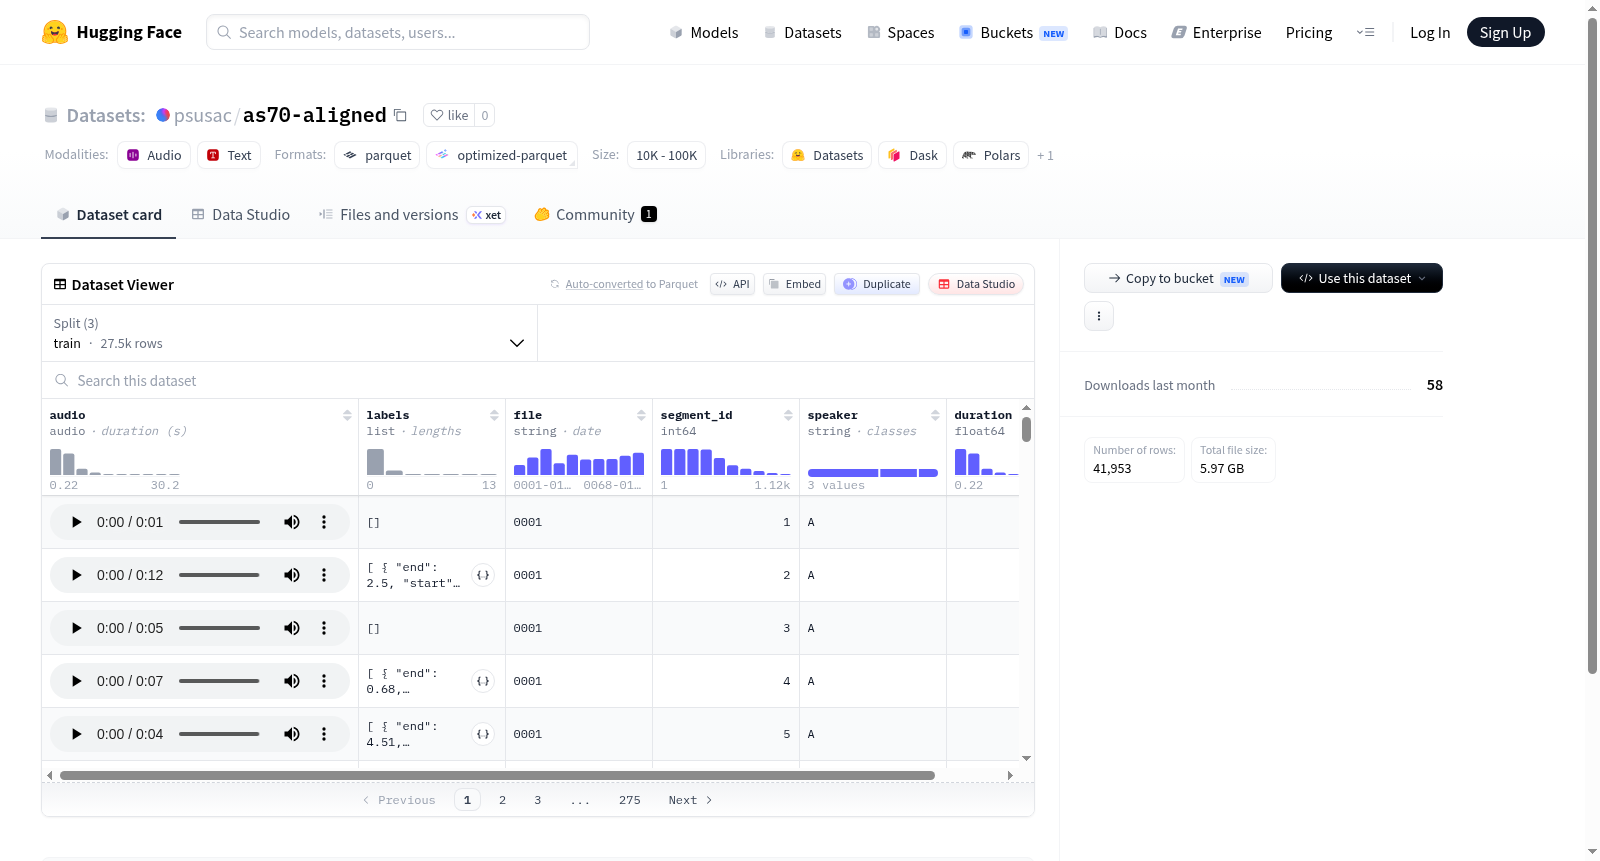This screenshot has height=861, width=1600.
Task: Open more options for 0:12 audio
Action: click(324, 575)
